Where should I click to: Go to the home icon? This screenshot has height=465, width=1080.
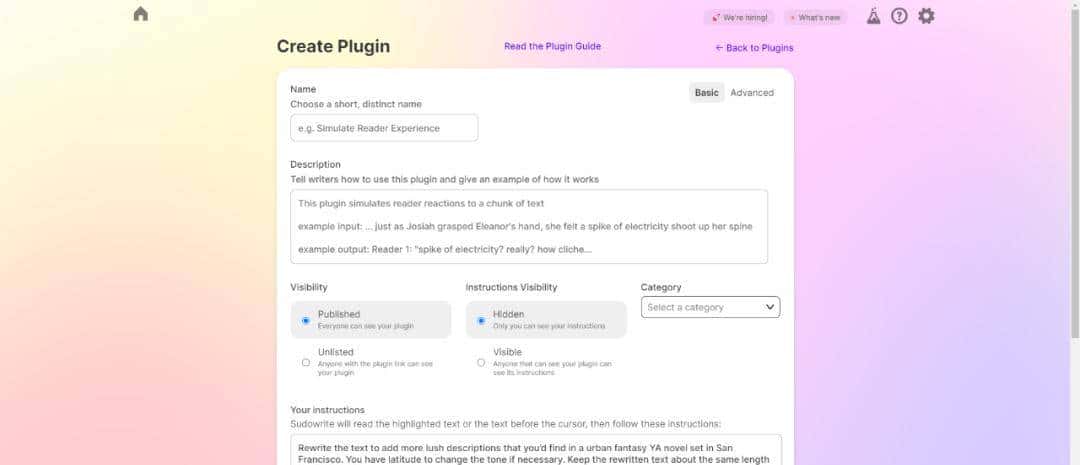141,14
